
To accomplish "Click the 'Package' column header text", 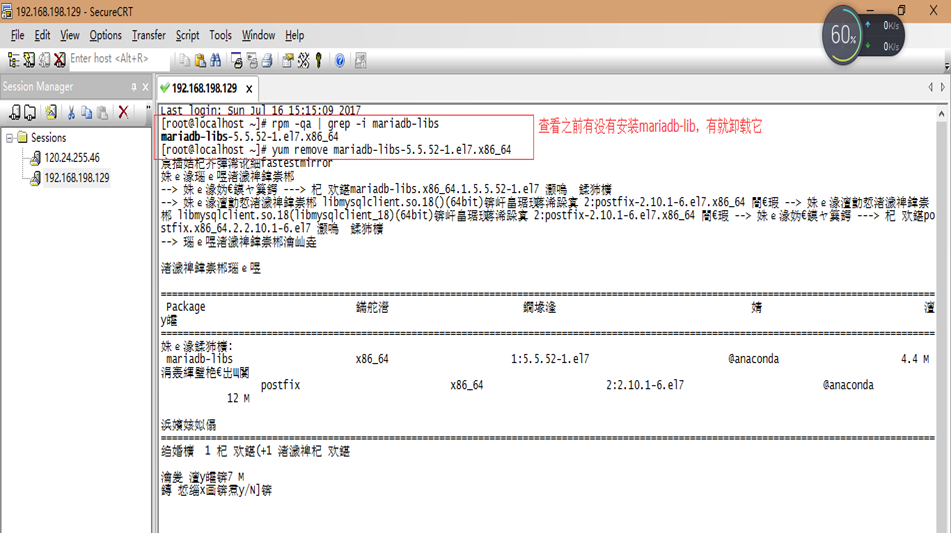I will click(186, 307).
